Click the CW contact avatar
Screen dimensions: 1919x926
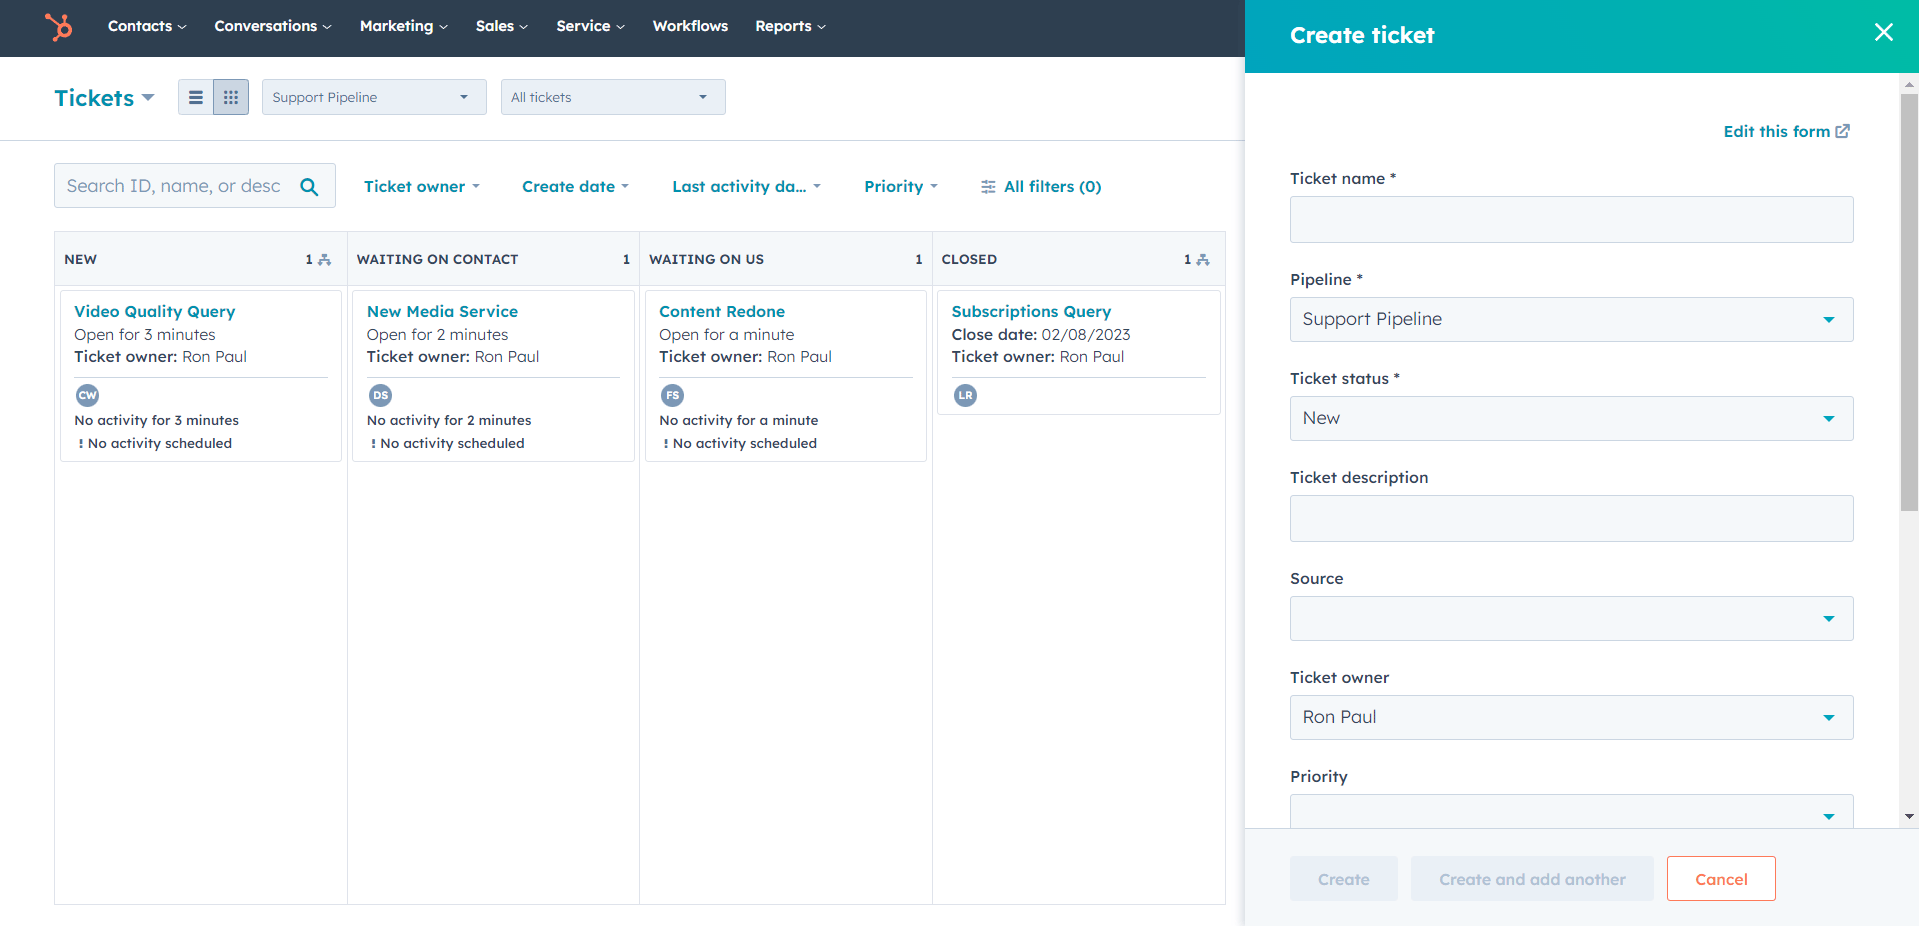[88, 395]
